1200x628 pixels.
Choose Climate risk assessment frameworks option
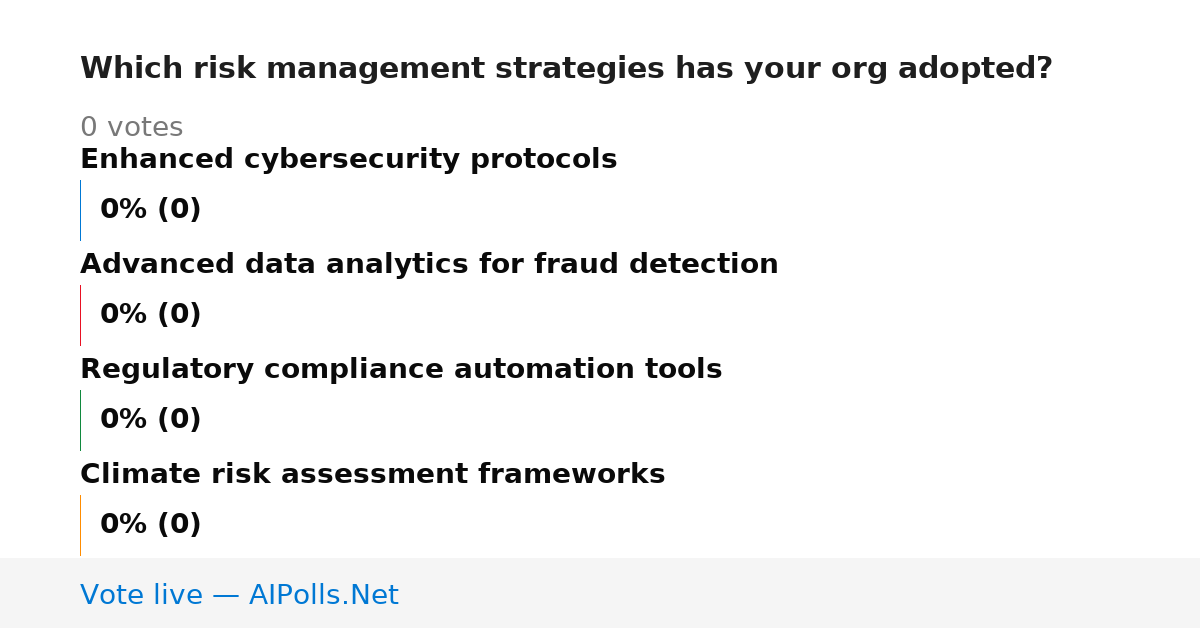point(372,475)
